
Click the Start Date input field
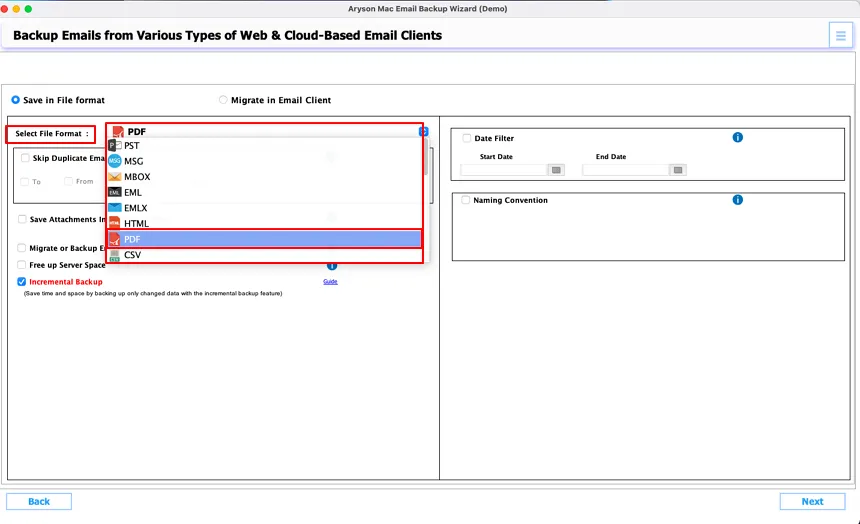pos(504,170)
